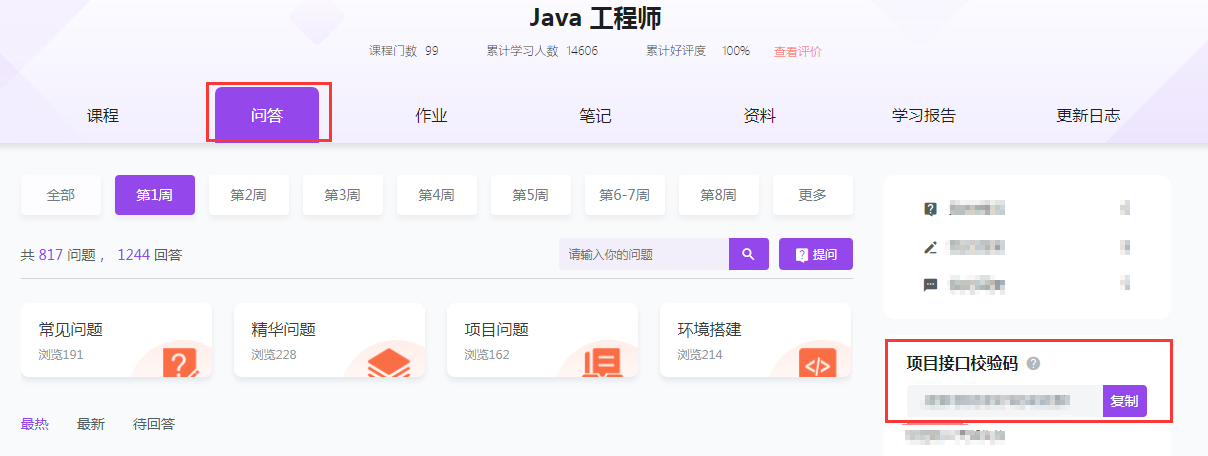Click the 项目接口校验码 heading
This screenshot has width=1208, height=456.
click(x=962, y=364)
